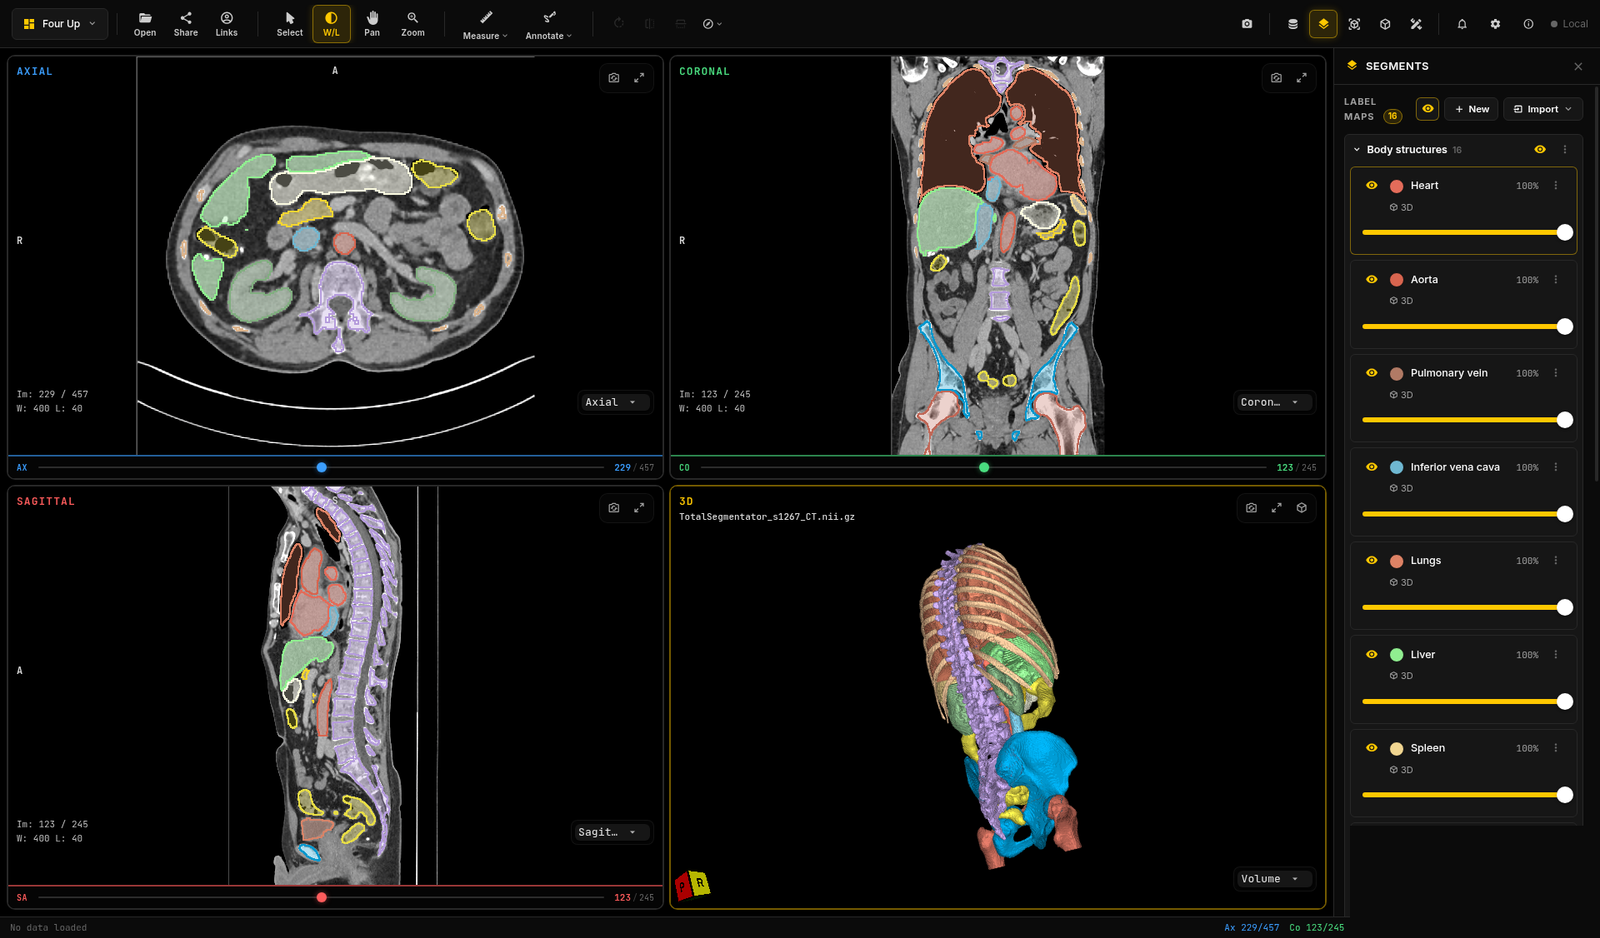Image resolution: width=1600 pixels, height=938 pixels.
Task: Open the Axial orientation dropdown
Action: coord(613,402)
